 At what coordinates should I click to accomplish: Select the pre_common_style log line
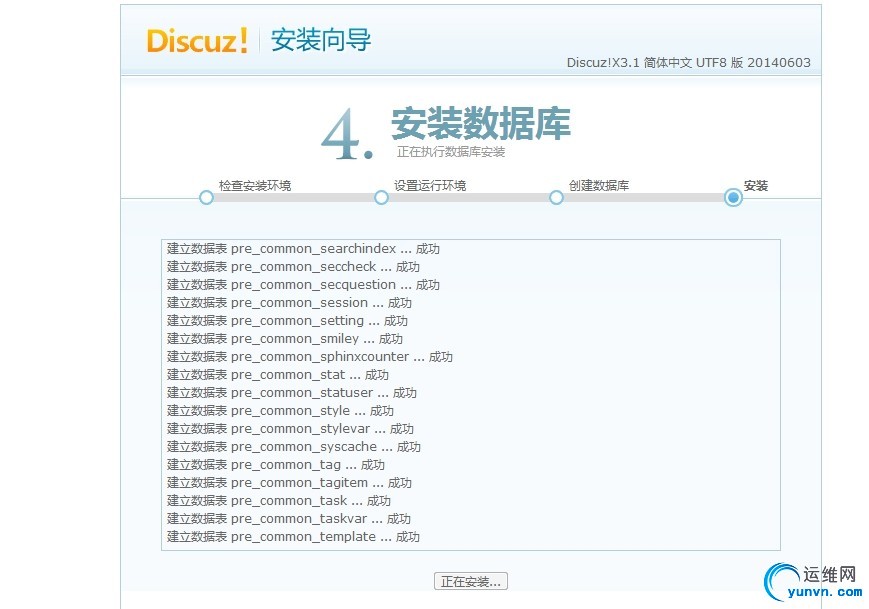(280, 411)
